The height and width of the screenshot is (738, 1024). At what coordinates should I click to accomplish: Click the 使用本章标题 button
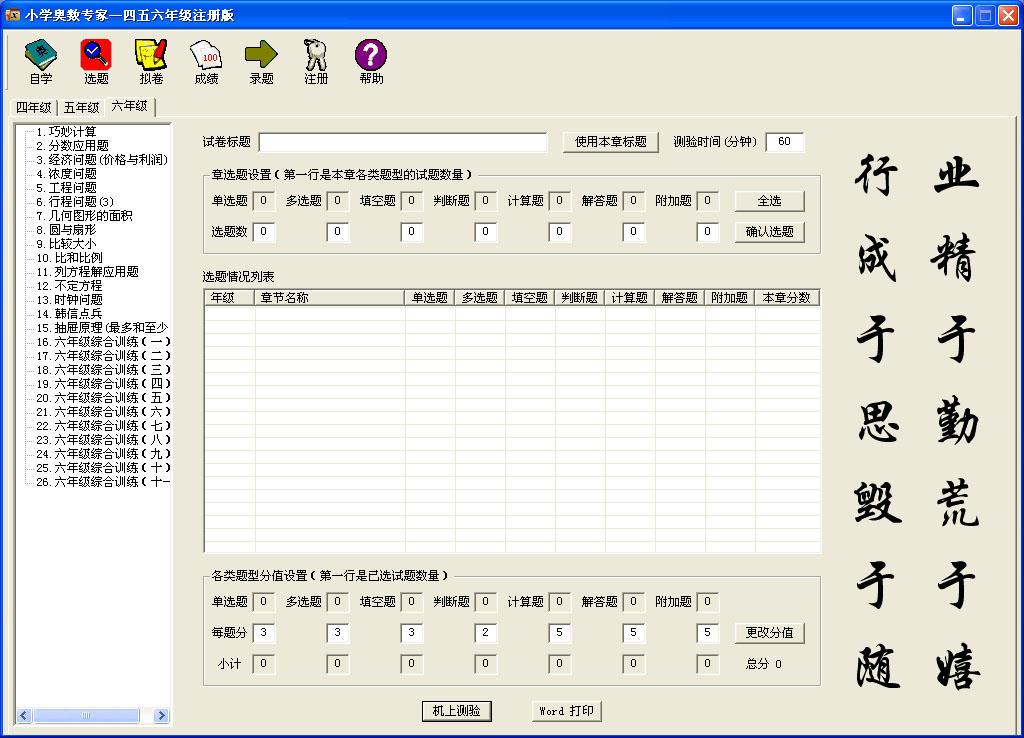tap(610, 142)
